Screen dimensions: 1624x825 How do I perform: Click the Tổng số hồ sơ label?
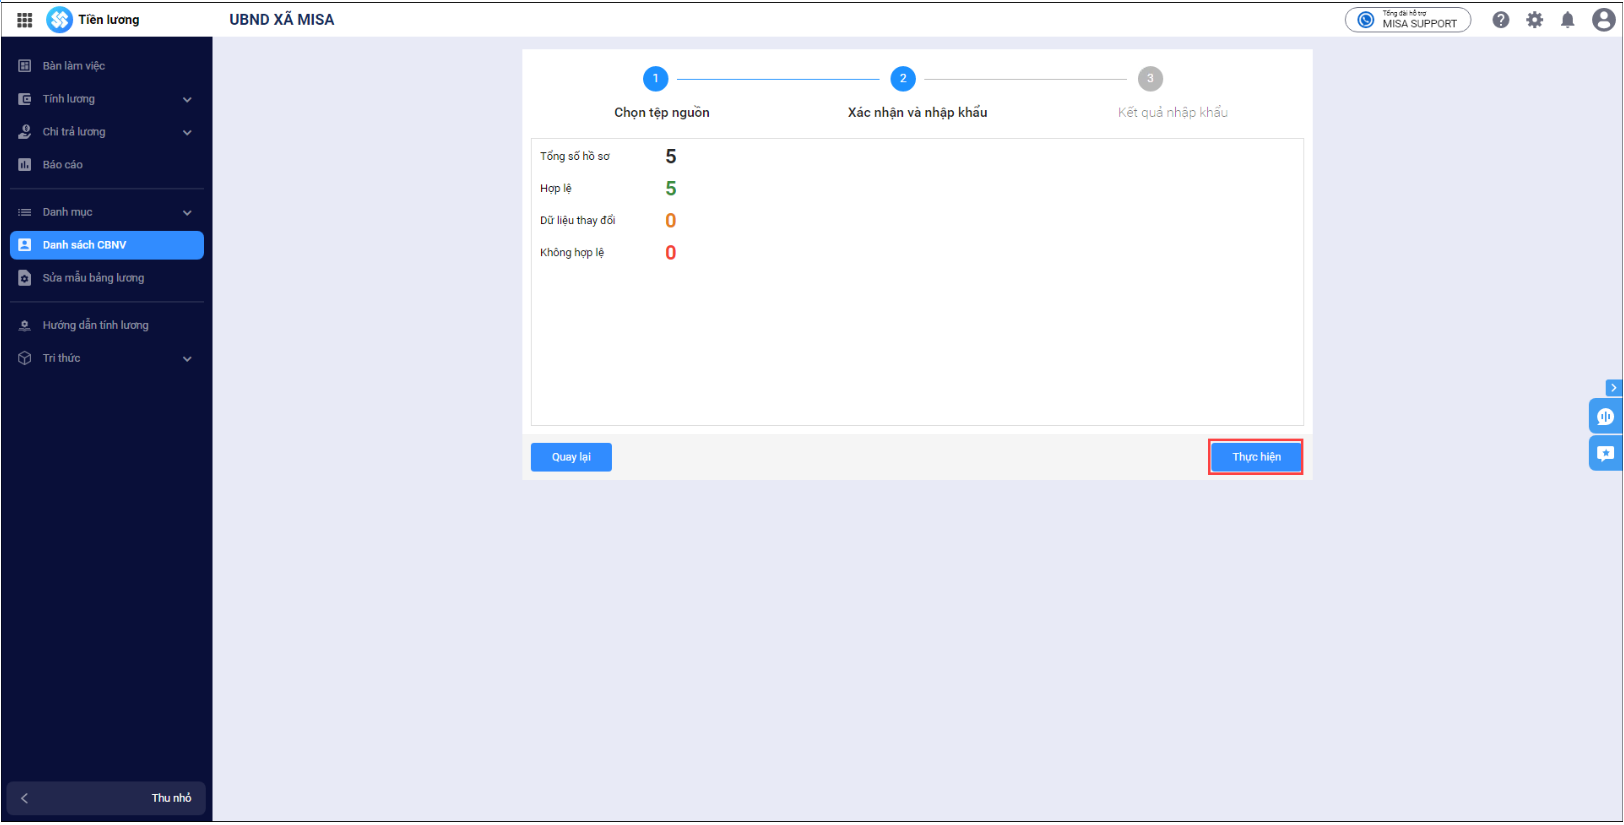click(575, 156)
